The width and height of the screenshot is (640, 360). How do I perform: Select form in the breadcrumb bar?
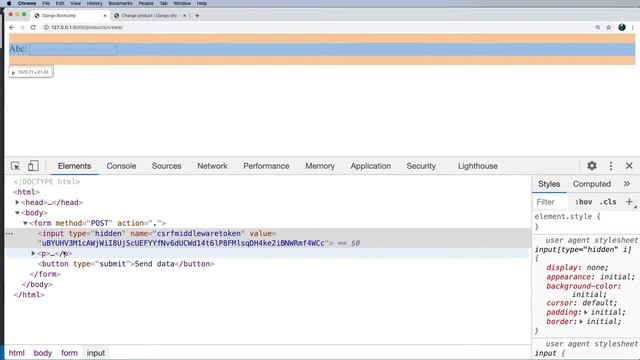[69, 353]
